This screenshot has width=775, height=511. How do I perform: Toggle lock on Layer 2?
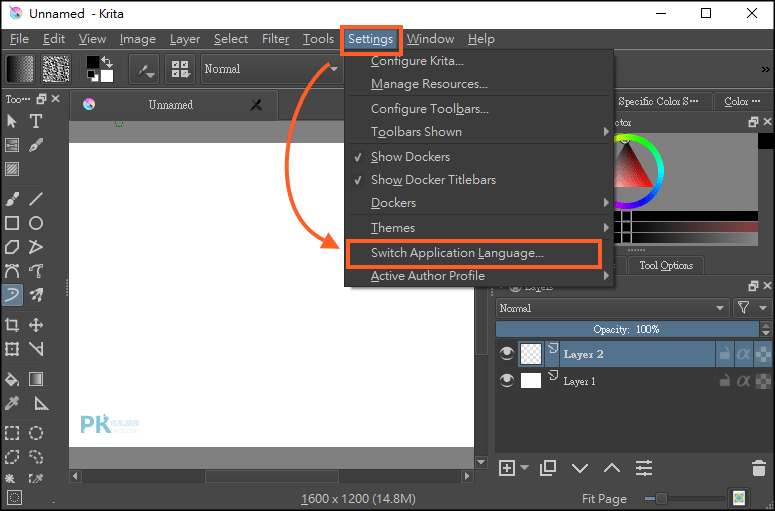coord(725,354)
